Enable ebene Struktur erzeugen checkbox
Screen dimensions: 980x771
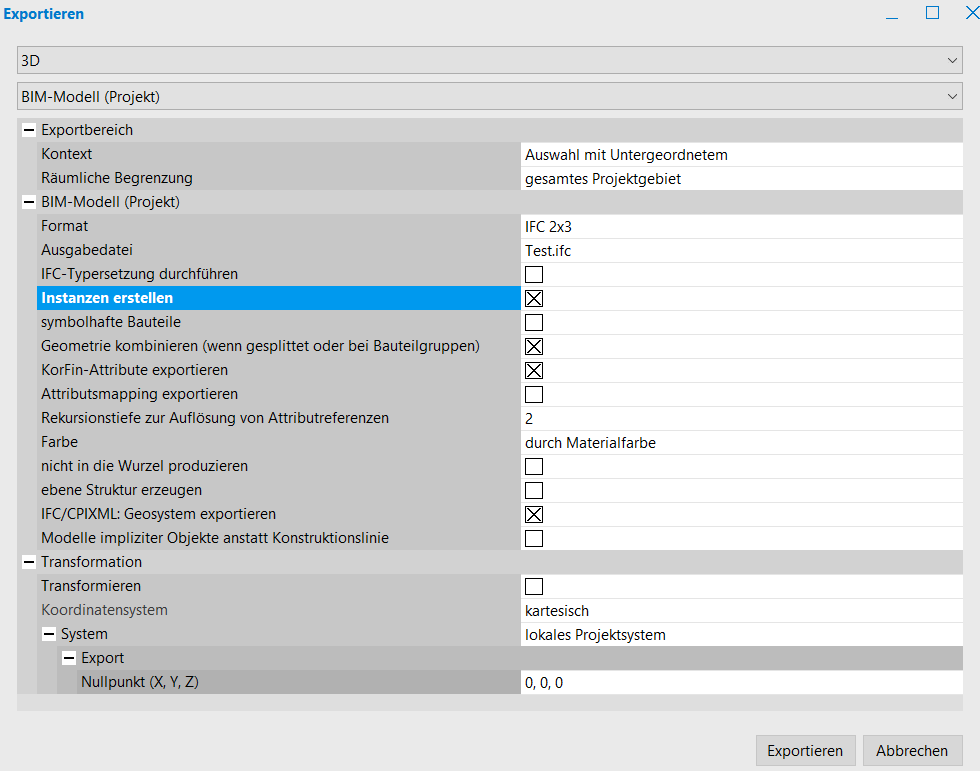tap(534, 490)
